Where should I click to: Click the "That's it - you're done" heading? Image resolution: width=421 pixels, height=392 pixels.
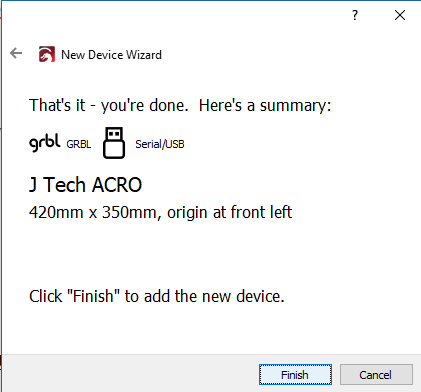point(109,105)
